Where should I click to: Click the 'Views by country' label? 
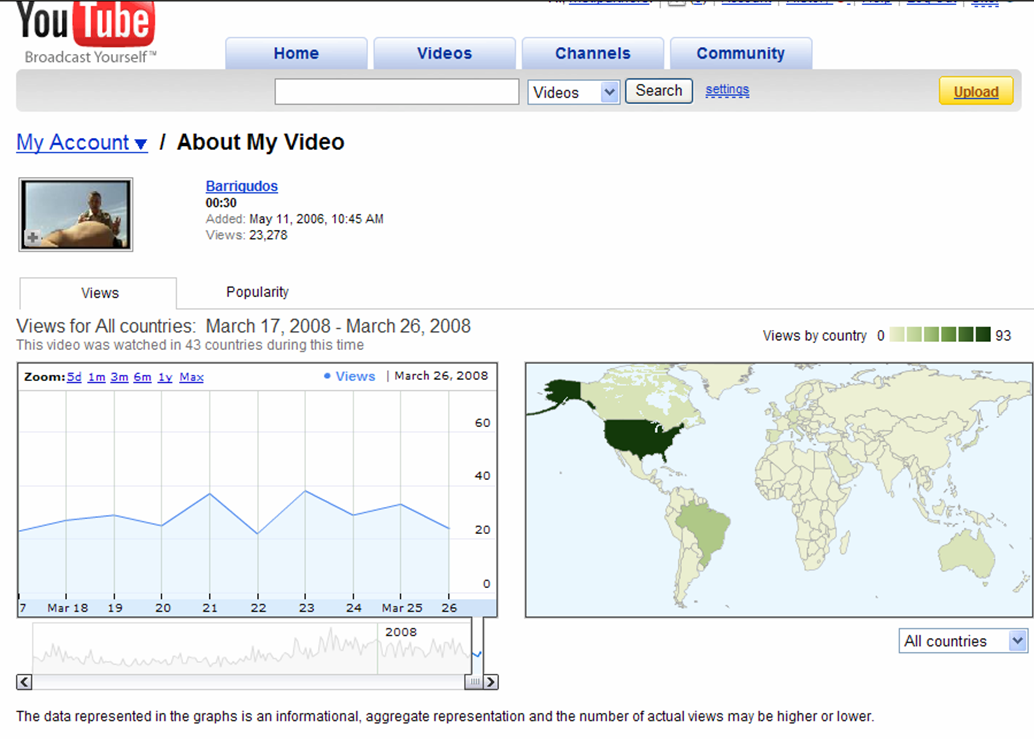pos(814,336)
